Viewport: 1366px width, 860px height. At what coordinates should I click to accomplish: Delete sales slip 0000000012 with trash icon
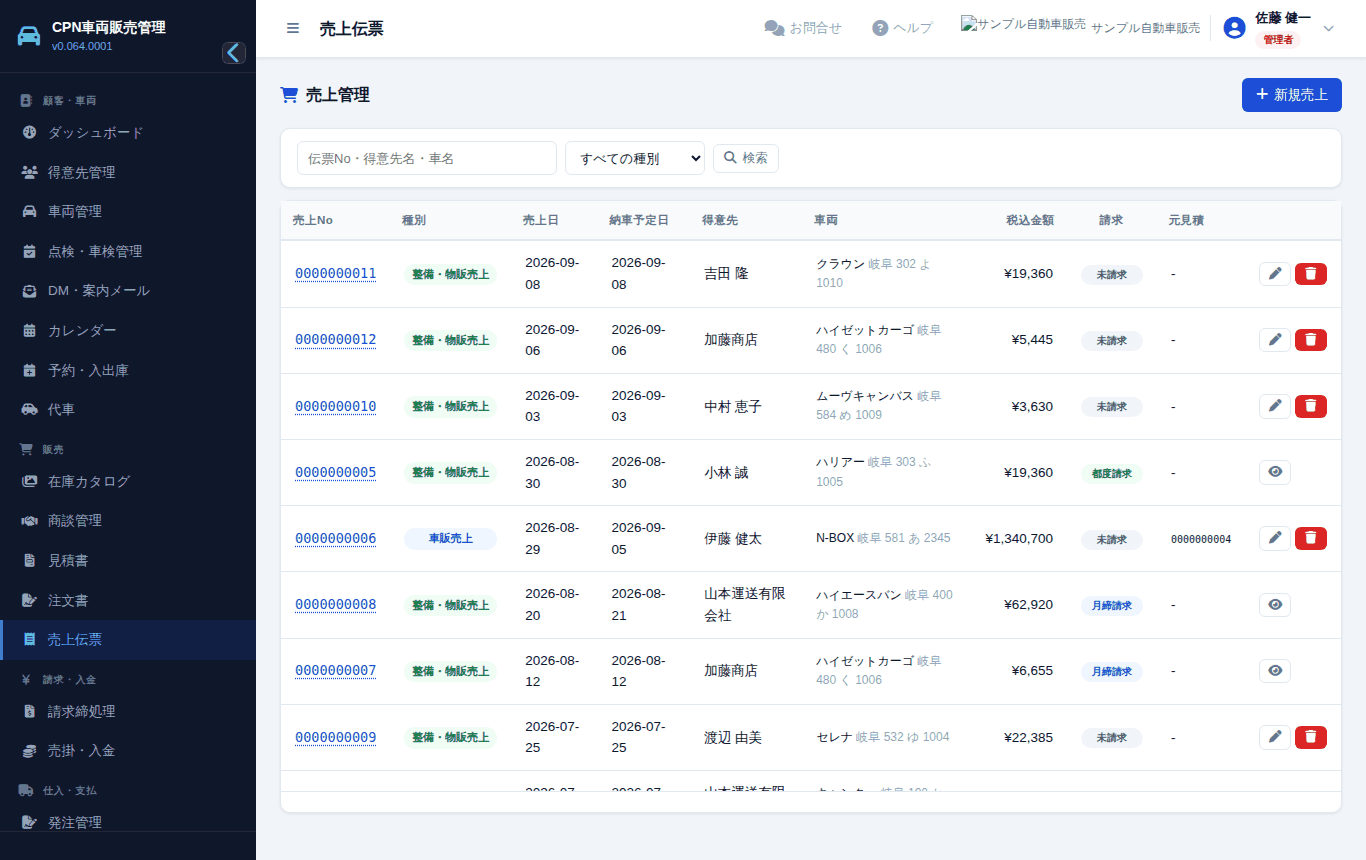click(x=1311, y=340)
